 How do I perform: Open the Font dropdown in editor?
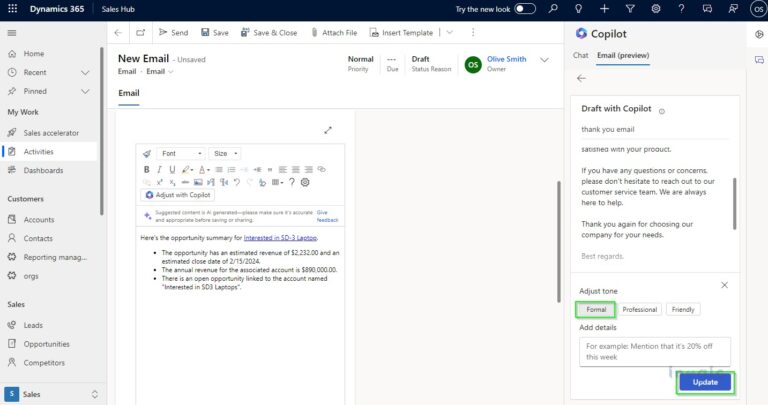tap(181, 154)
